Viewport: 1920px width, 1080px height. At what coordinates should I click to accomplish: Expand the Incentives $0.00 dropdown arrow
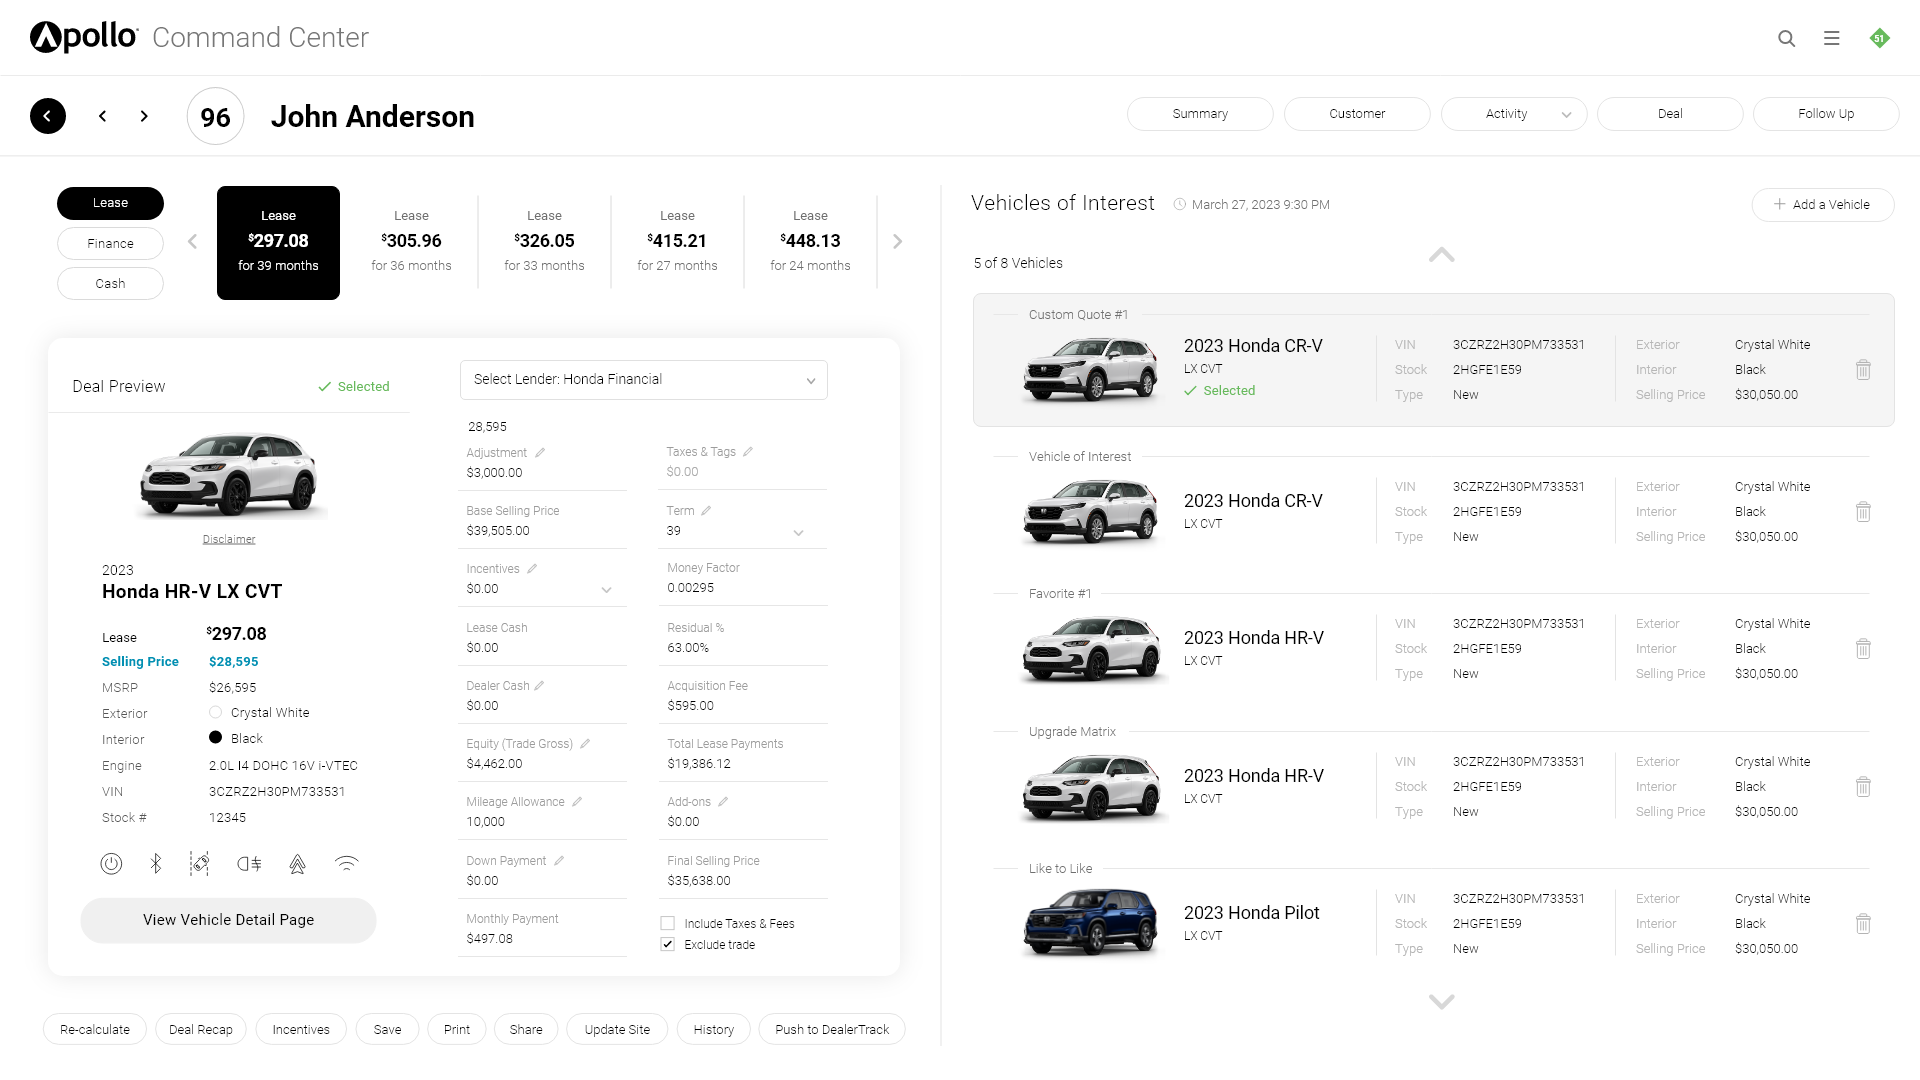(x=606, y=590)
